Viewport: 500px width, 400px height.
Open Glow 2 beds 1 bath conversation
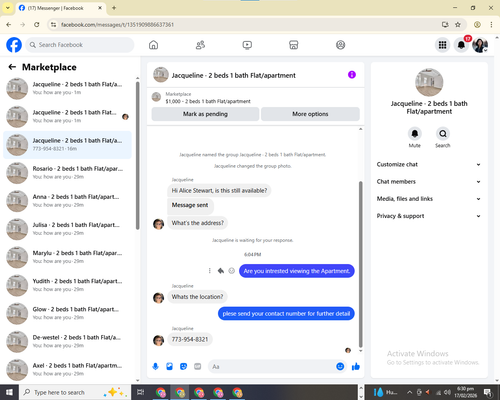67,313
